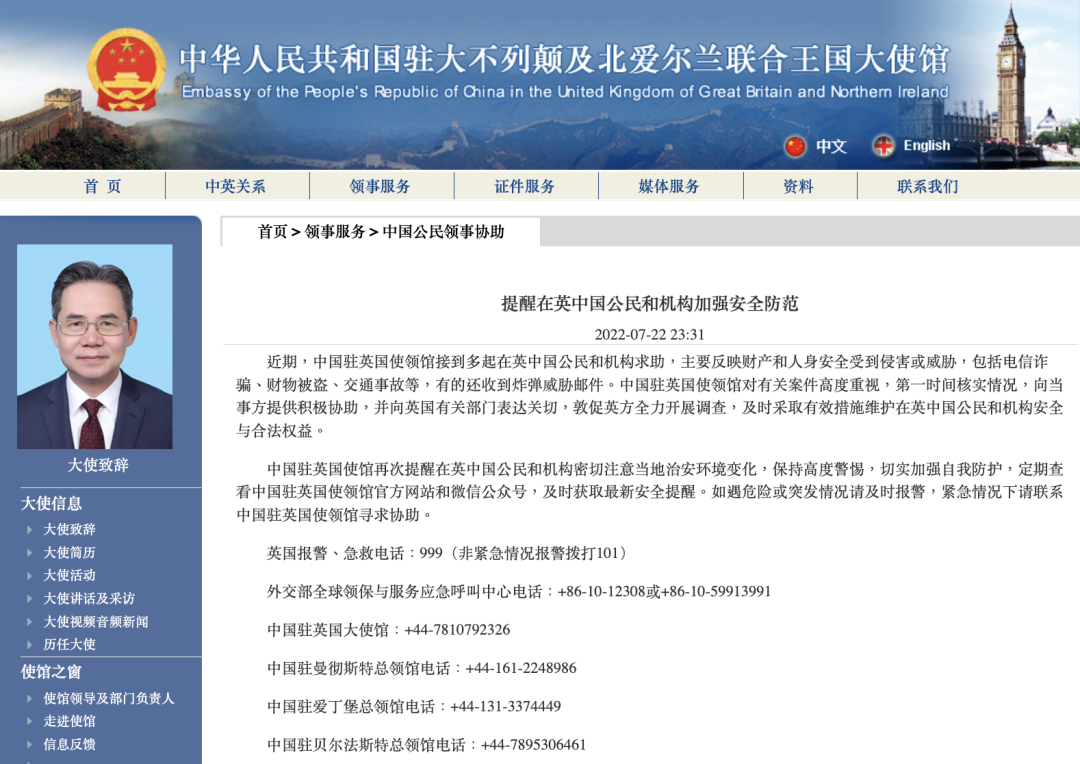1080x764 pixels.
Task: Open 大使活动 sidebar link
Action: click(x=70, y=575)
